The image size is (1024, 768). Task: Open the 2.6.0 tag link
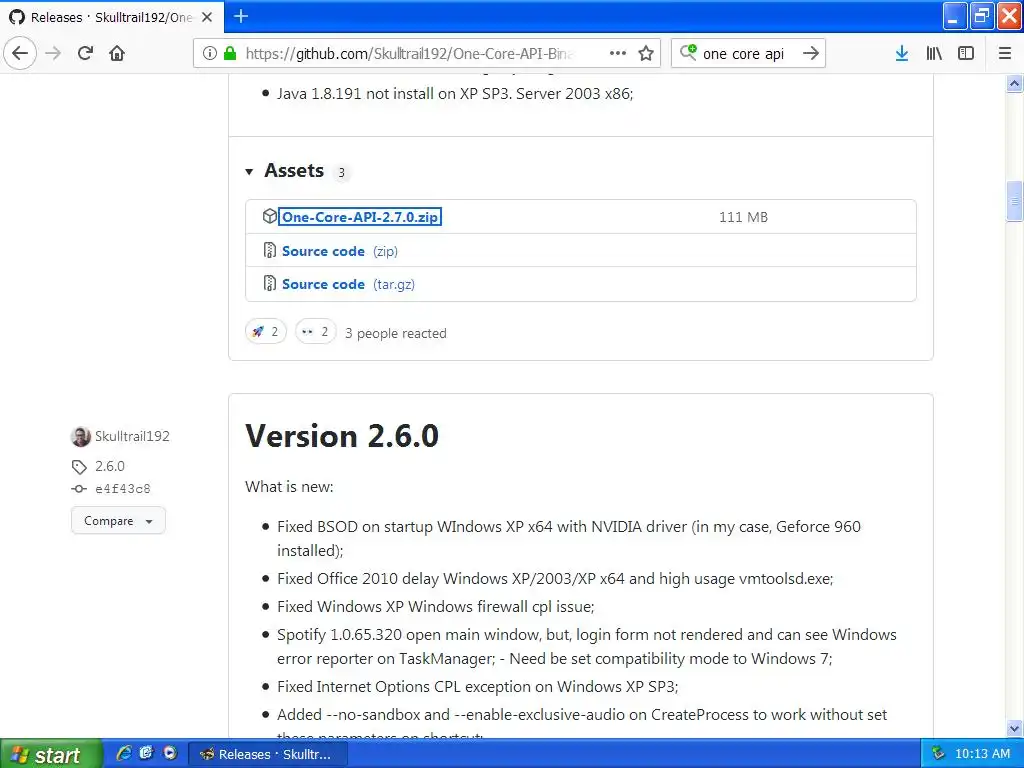coord(110,466)
